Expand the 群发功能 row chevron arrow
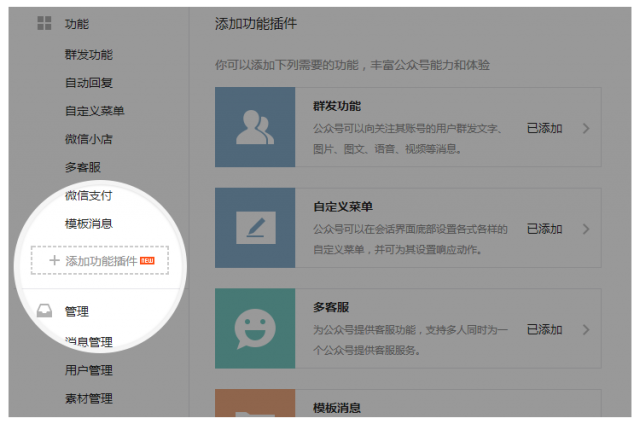This screenshot has height=424, width=640. pyautogui.click(x=585, y=128)
